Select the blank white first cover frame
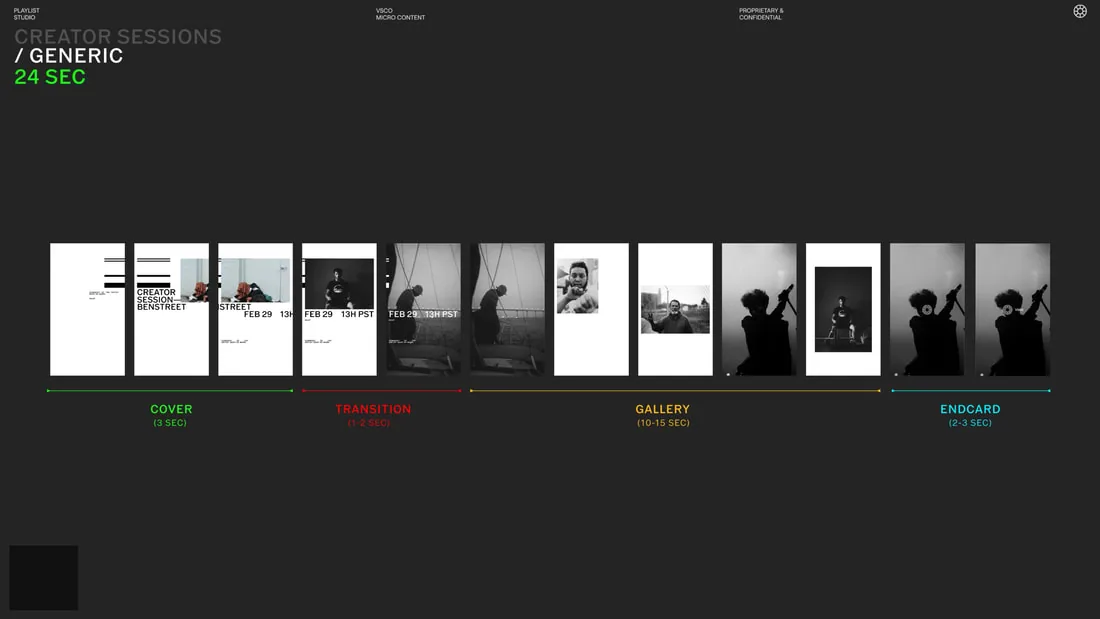The height and width of the screenshot is (619, 1100). [x=88, y=310]
